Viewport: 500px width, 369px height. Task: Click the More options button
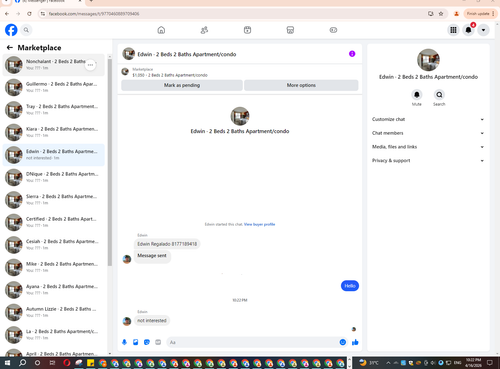[301, 85]
